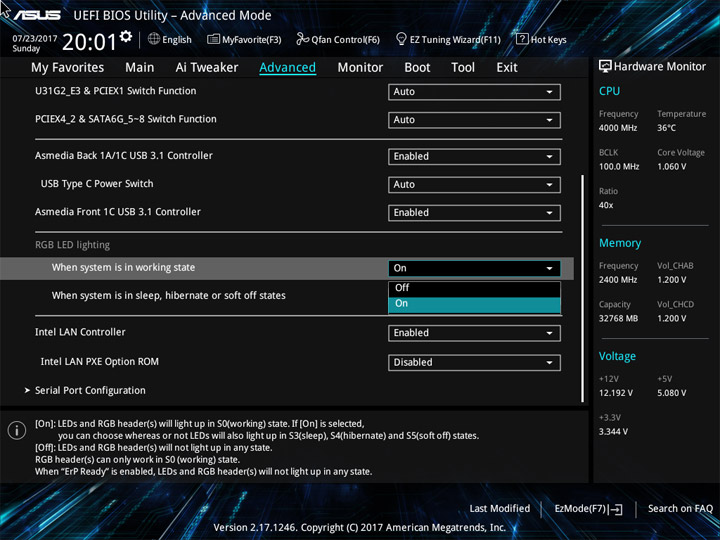The width and height of the screenshot is (720, 540).
Task: Click the settings list vertical scrollbar
Action: click(x=583, y=288)
